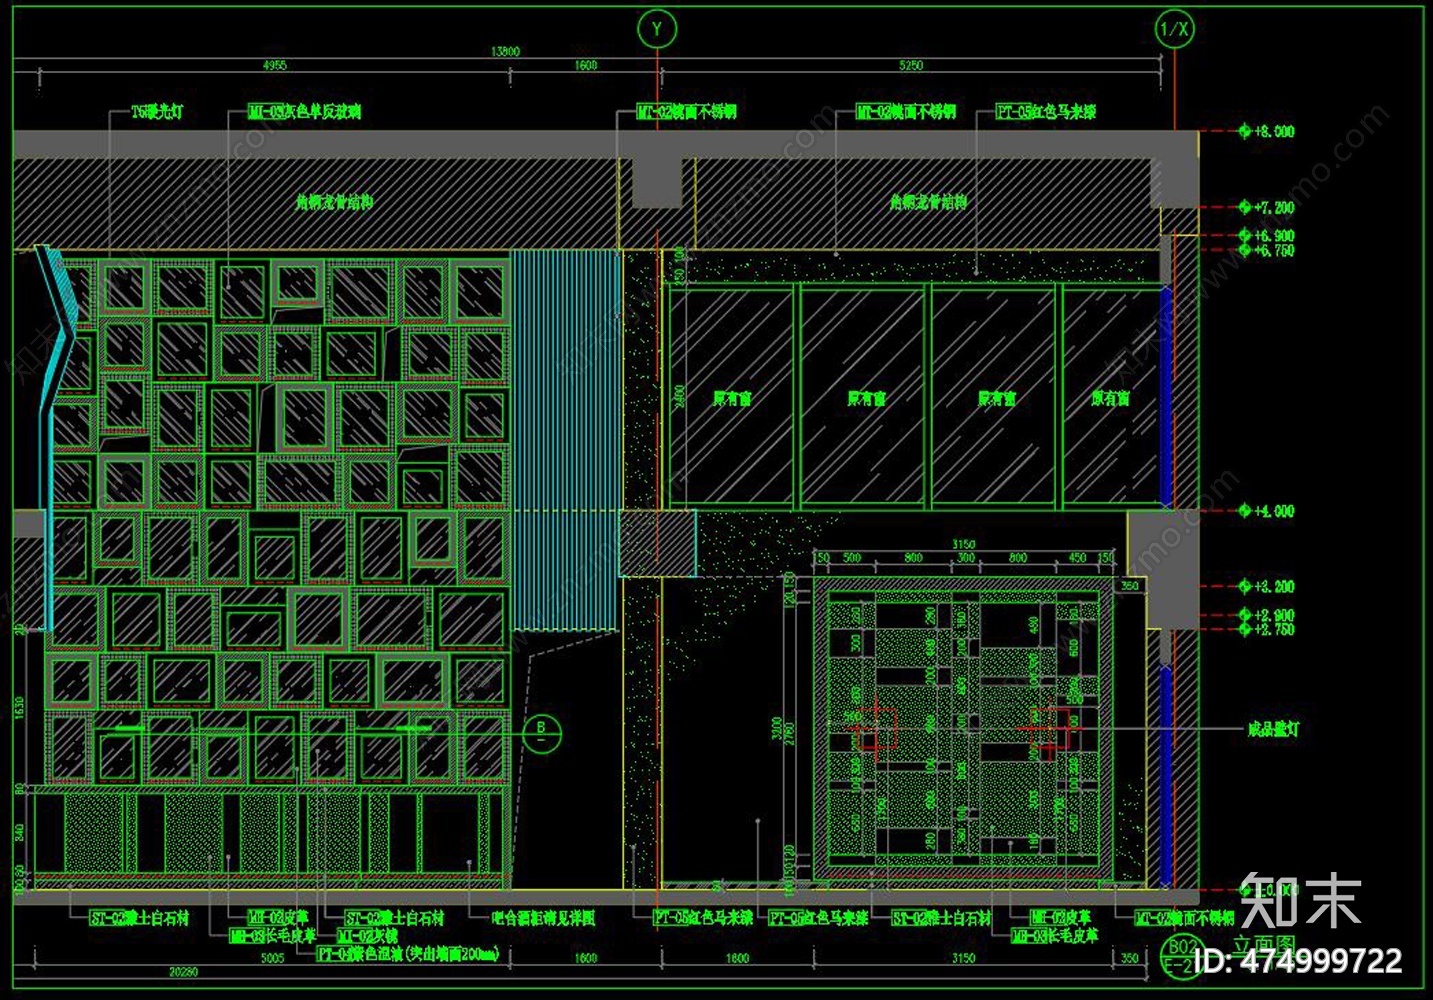
Task: Select the +4.000 elevation mark
Action: 1266,511
